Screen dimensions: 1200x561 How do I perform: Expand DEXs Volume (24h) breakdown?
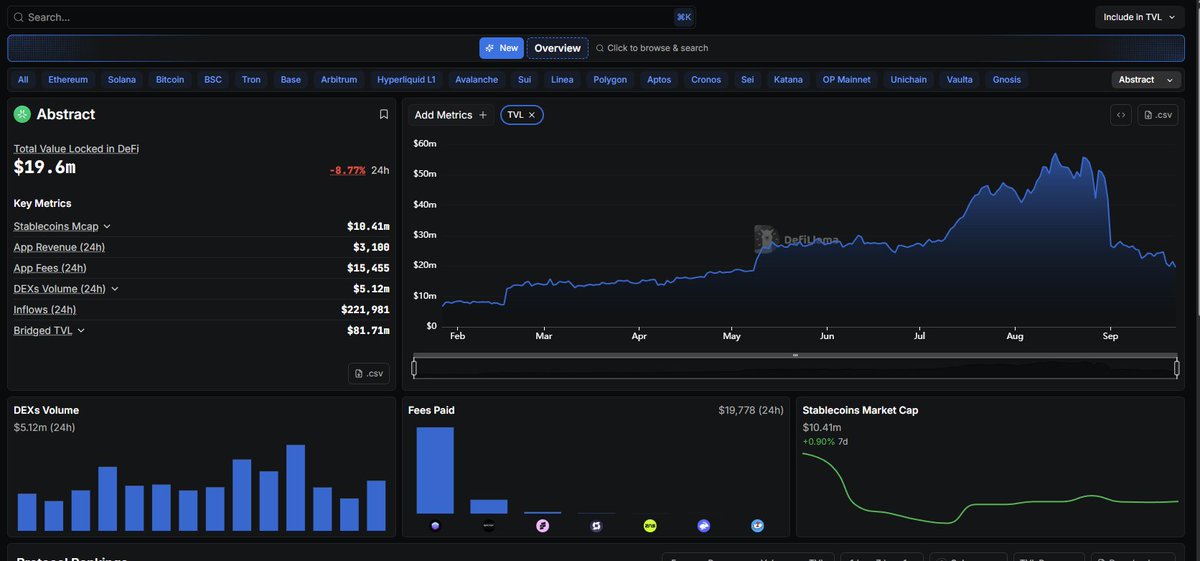tap(115, 289)
